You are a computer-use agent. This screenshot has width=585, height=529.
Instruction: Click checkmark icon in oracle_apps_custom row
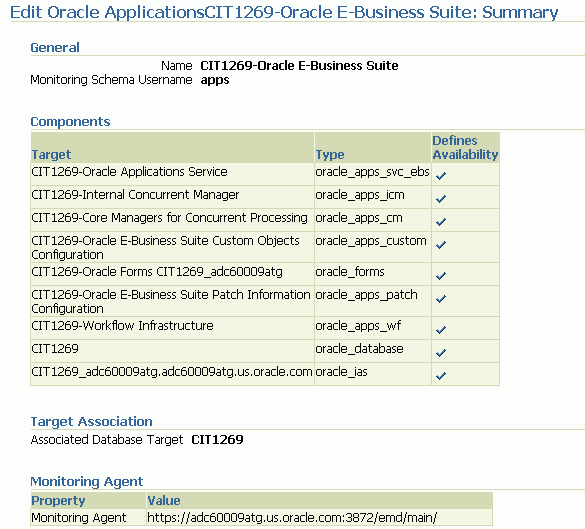coord(441,245)
